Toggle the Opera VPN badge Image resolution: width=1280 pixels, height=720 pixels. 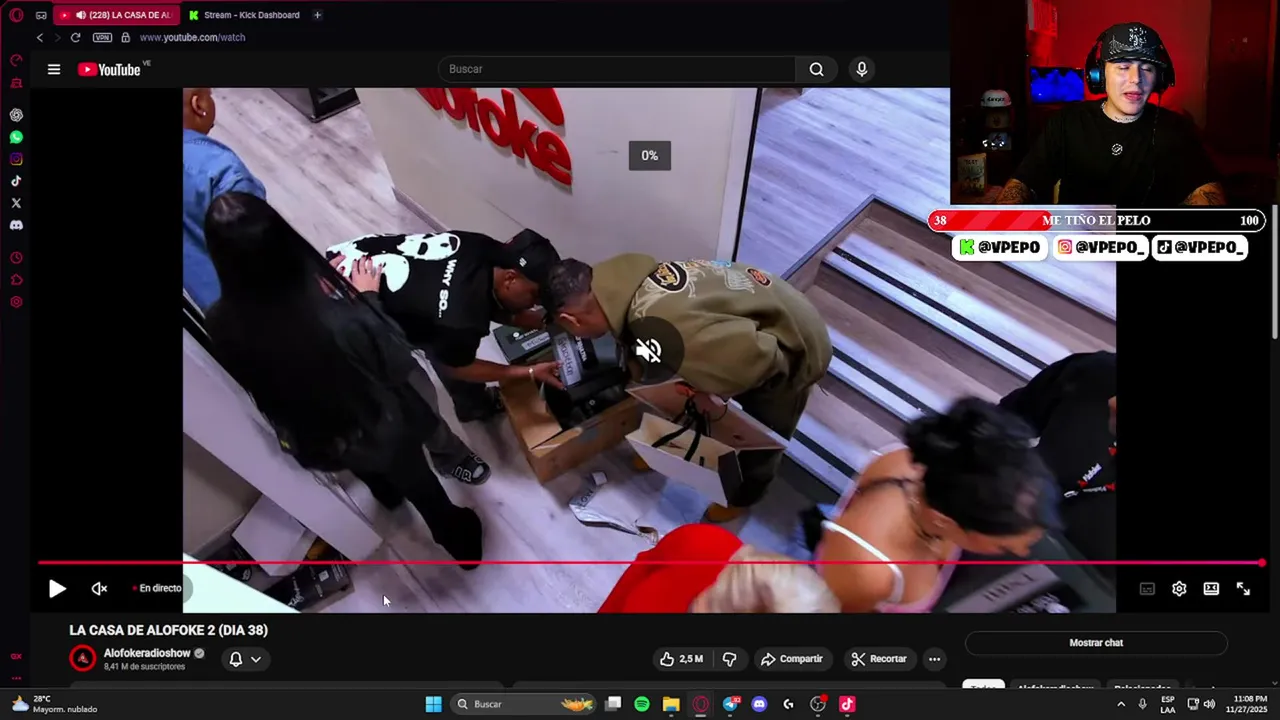[x=102, y=37]
